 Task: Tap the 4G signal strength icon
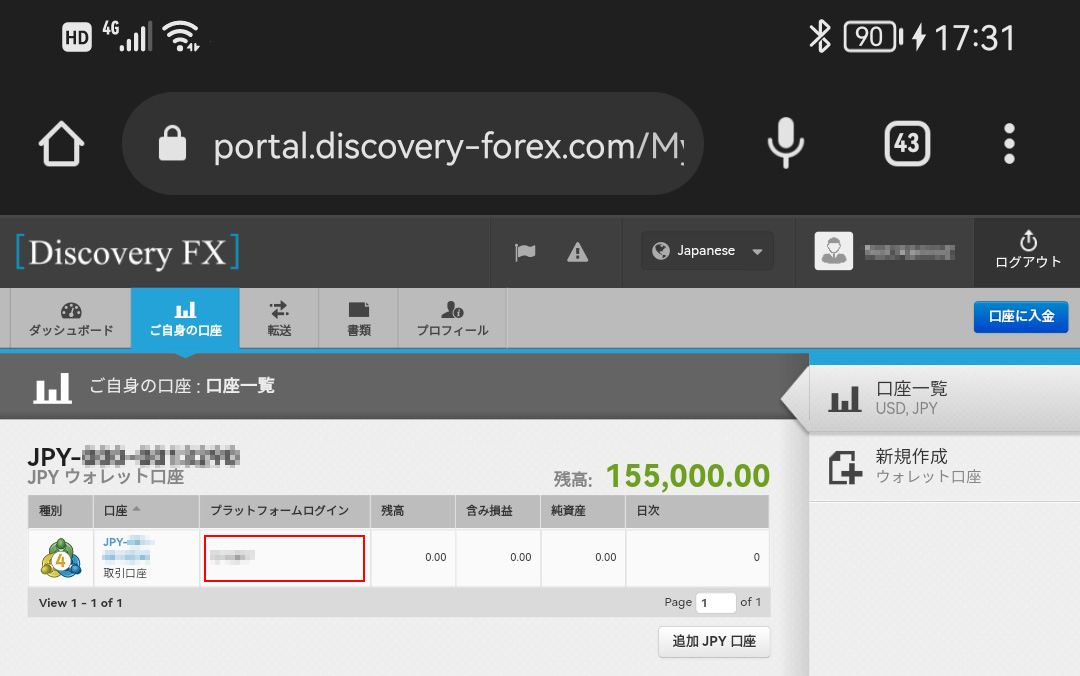click(x=127, y=37)
